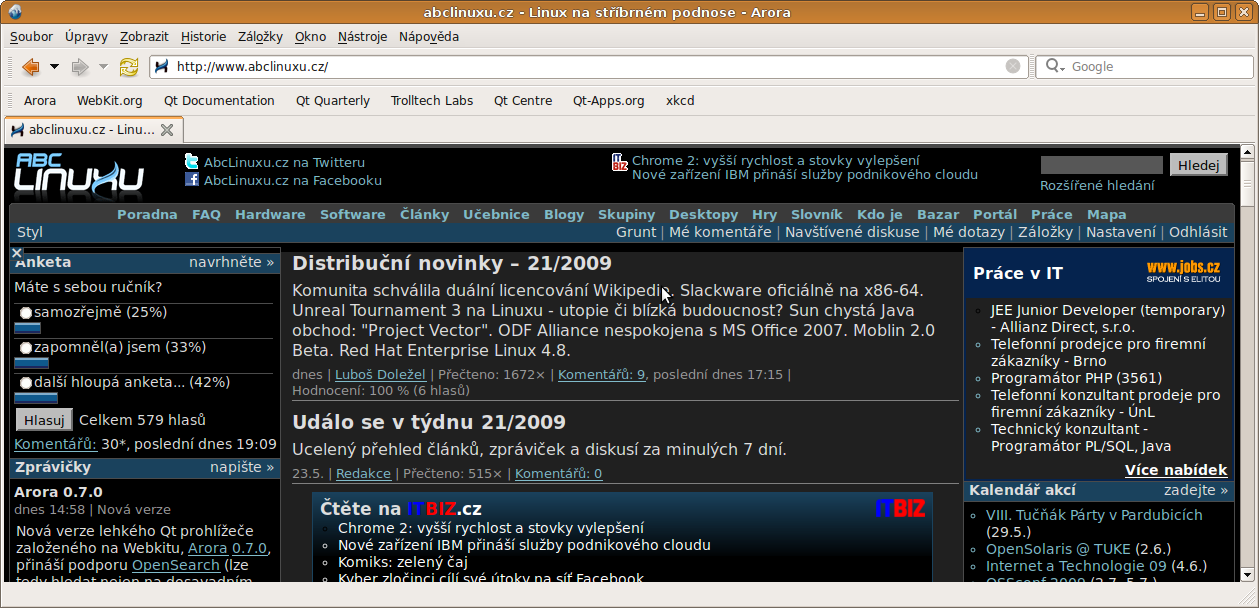Click the Twitter bird icon

(192, 162)
